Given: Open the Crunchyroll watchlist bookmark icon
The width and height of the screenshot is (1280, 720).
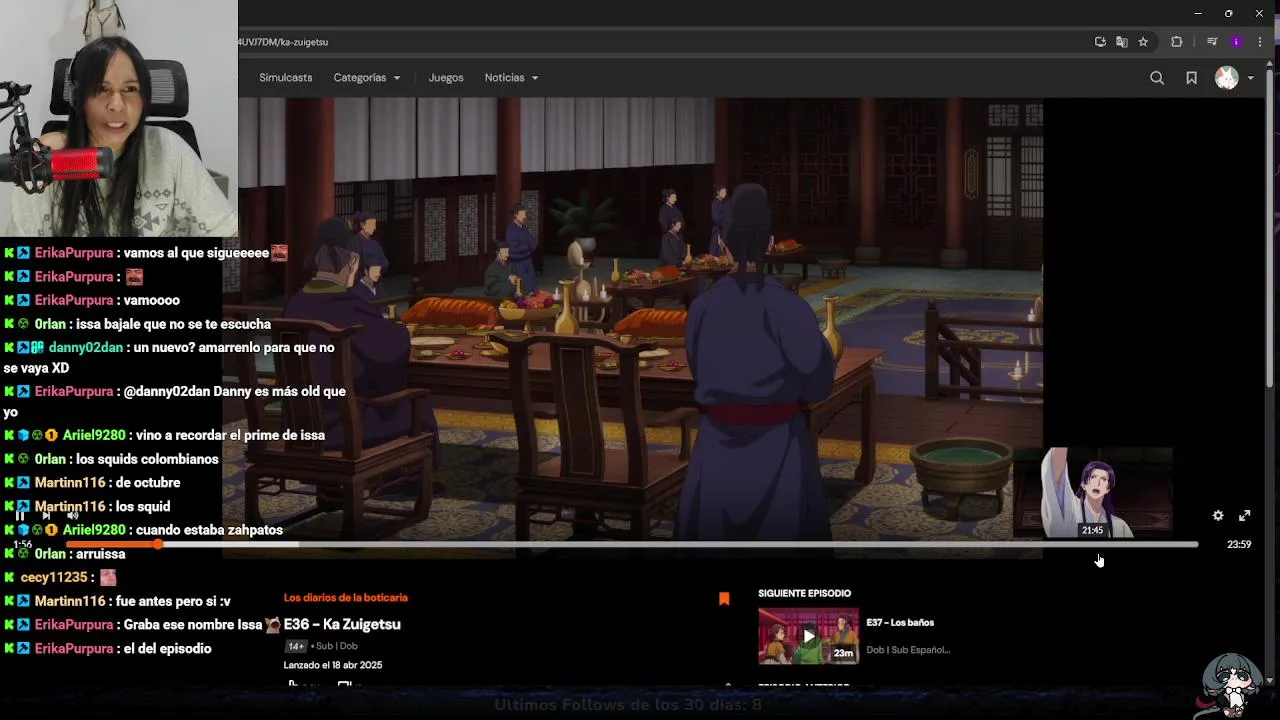Looking at the screenshot, I should (1191, 78).
